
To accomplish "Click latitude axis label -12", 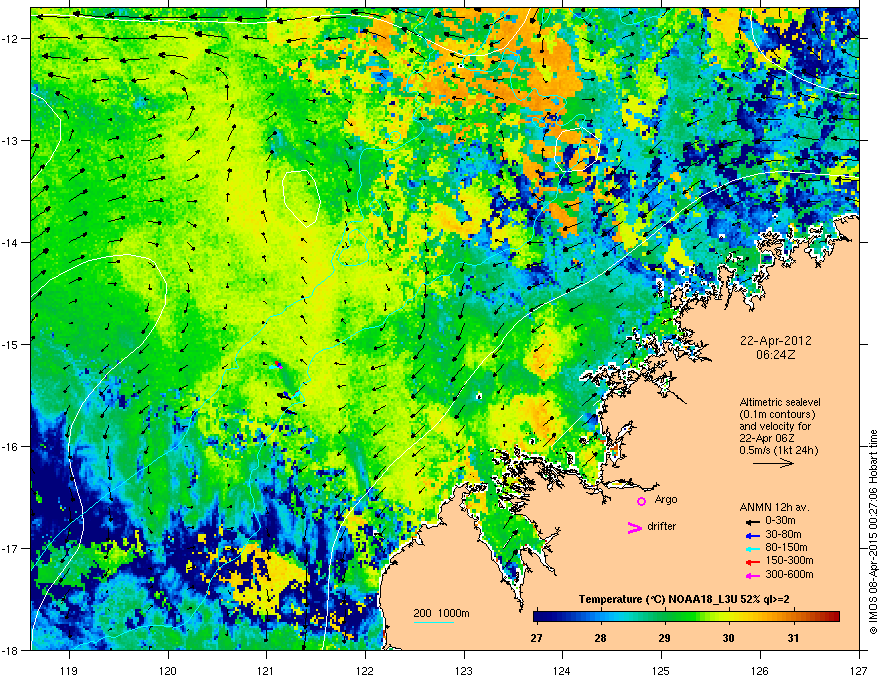I will tap(10, 39).
